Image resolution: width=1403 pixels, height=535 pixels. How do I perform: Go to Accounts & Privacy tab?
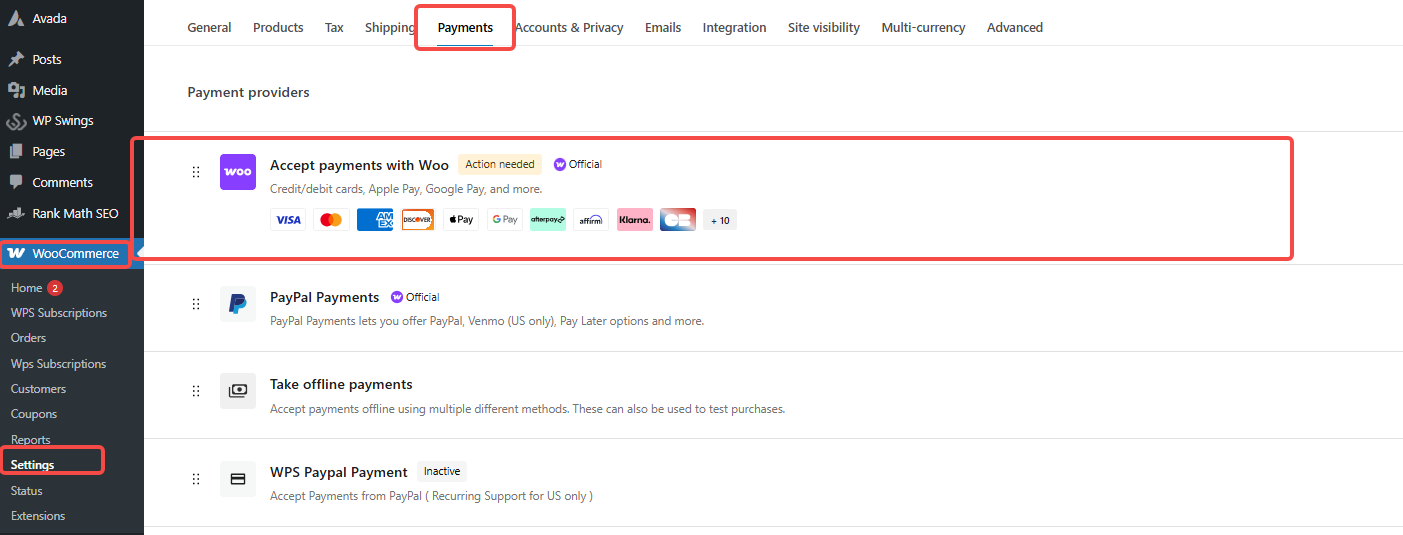click(x=569, y=28)
